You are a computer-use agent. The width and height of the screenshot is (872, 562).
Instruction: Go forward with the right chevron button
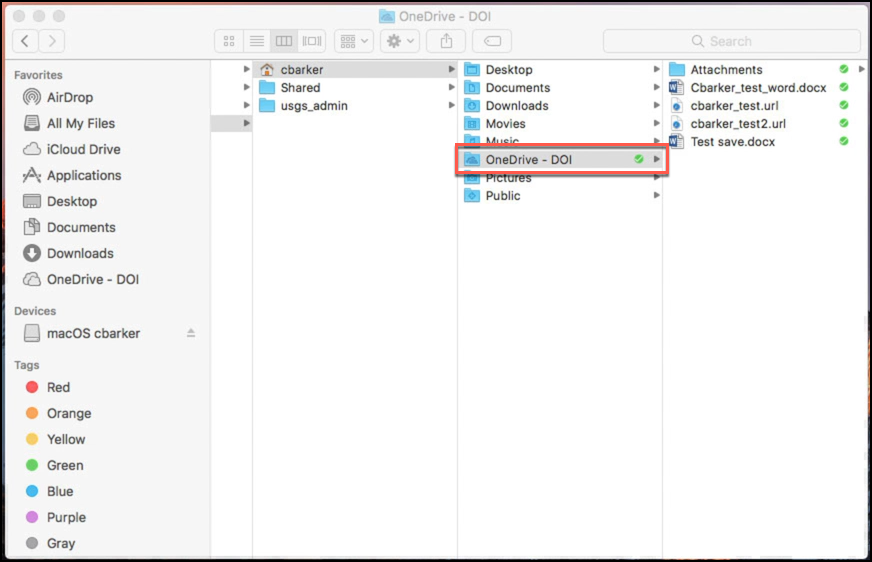(x=52, y=41)
